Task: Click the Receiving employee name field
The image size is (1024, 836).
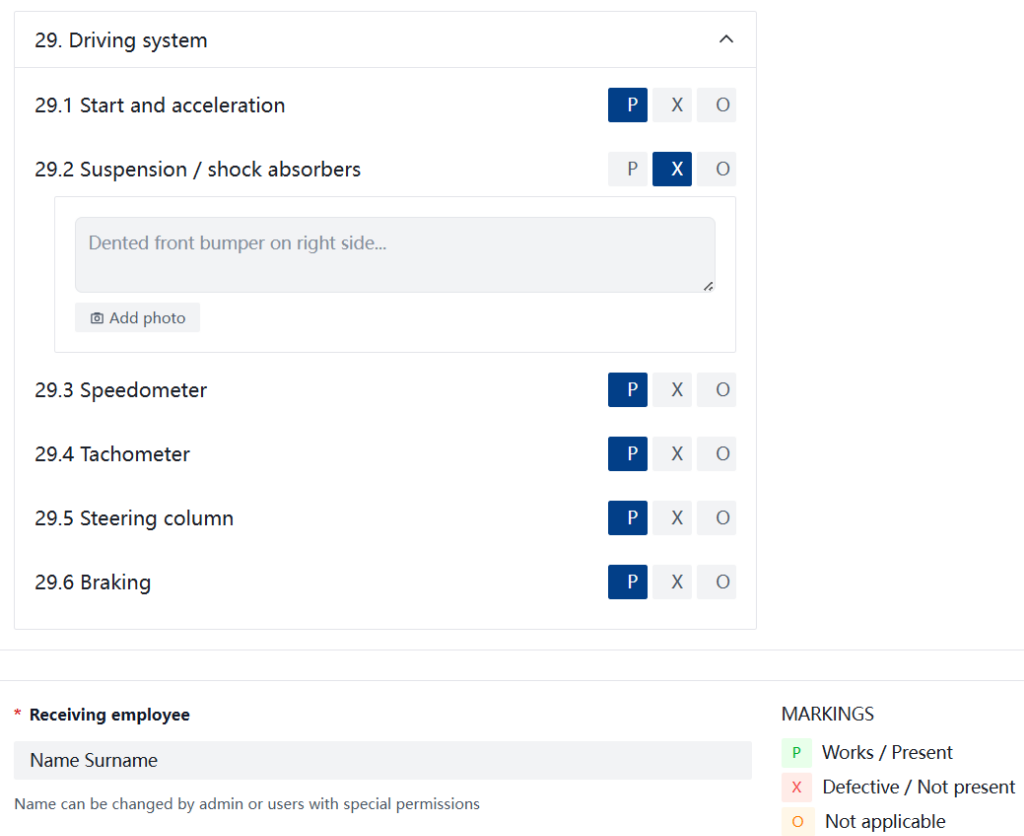Action: pyautogui.click(x=383, y=760)
